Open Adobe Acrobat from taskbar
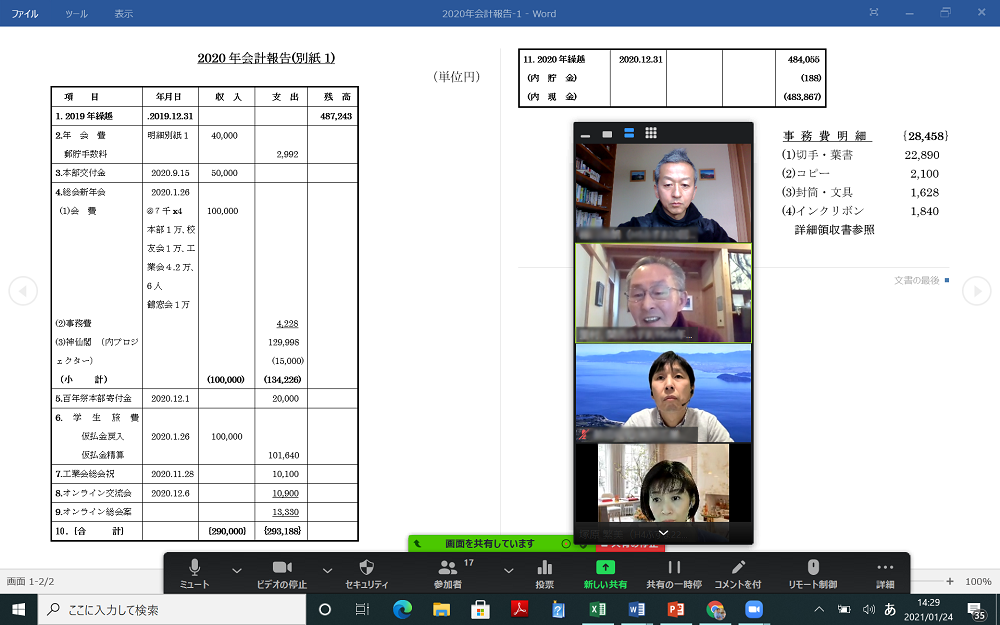Image resolution: width=1000 pixels, height=625 pixels. pyautogui.click(x=519, y=610)
